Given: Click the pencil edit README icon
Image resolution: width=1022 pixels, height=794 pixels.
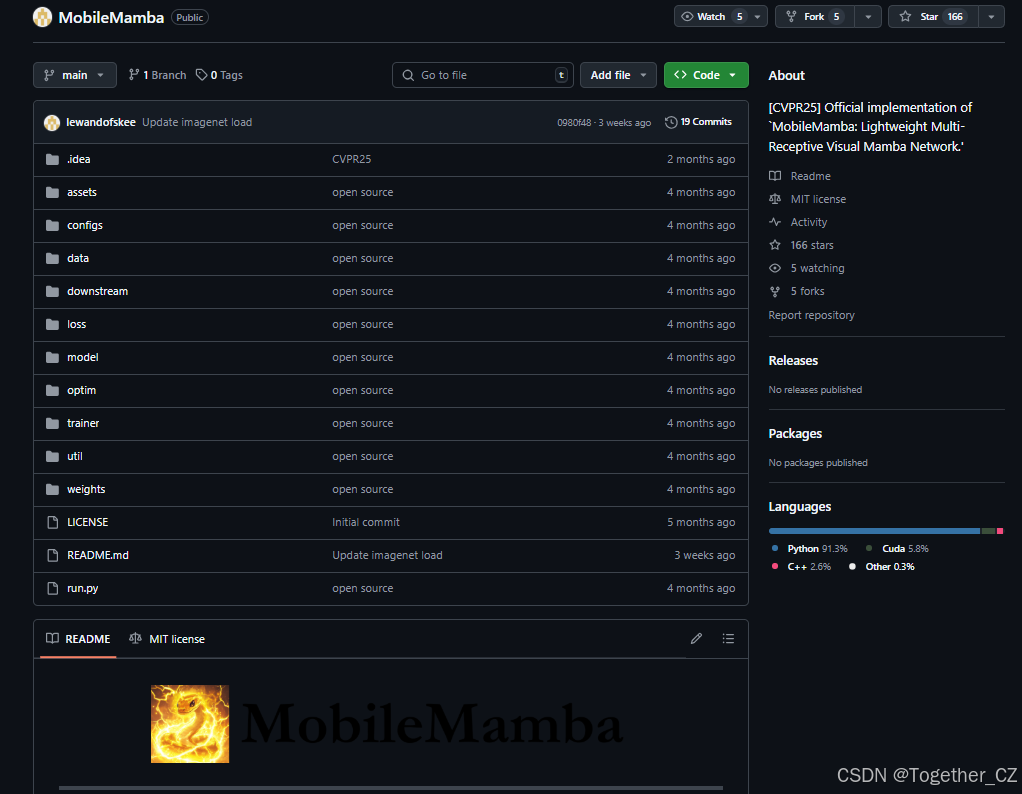Looking at the screenshot, I should 696,639.
